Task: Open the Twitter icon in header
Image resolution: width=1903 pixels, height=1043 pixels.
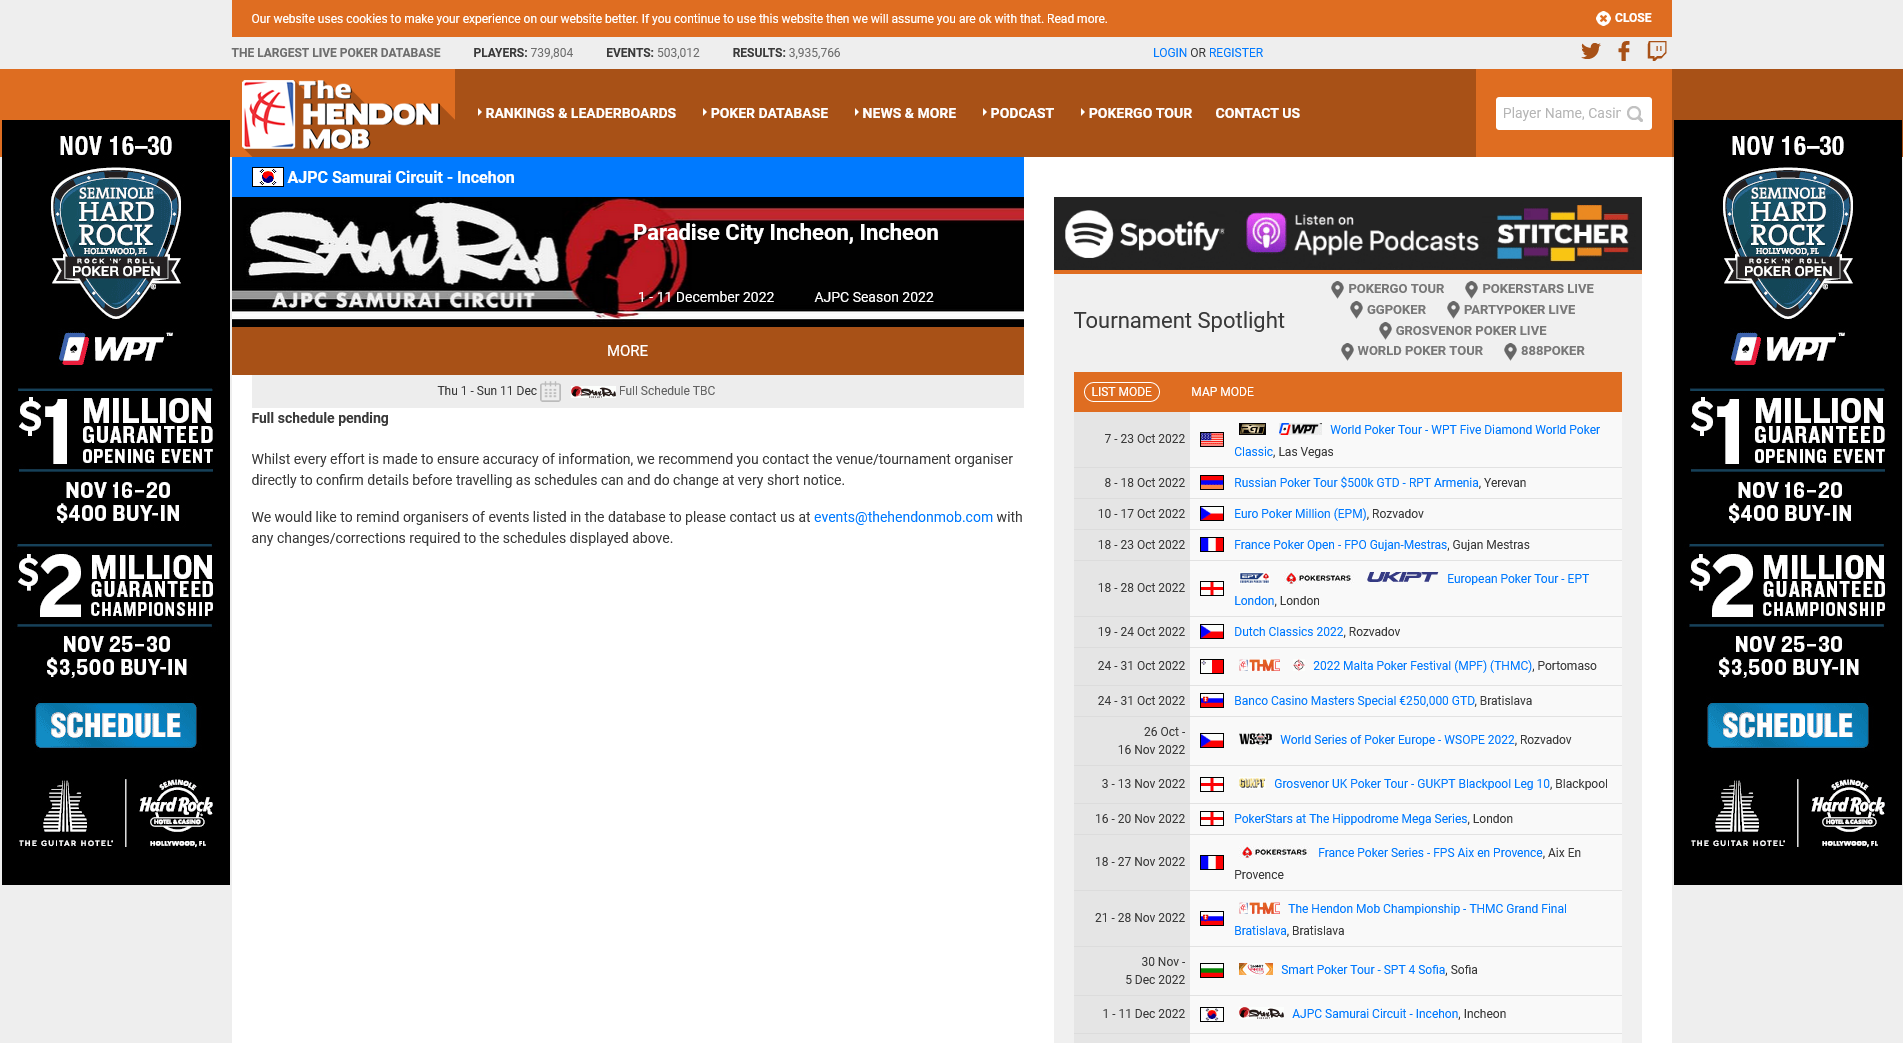Action: click(x=1590, y=51)
